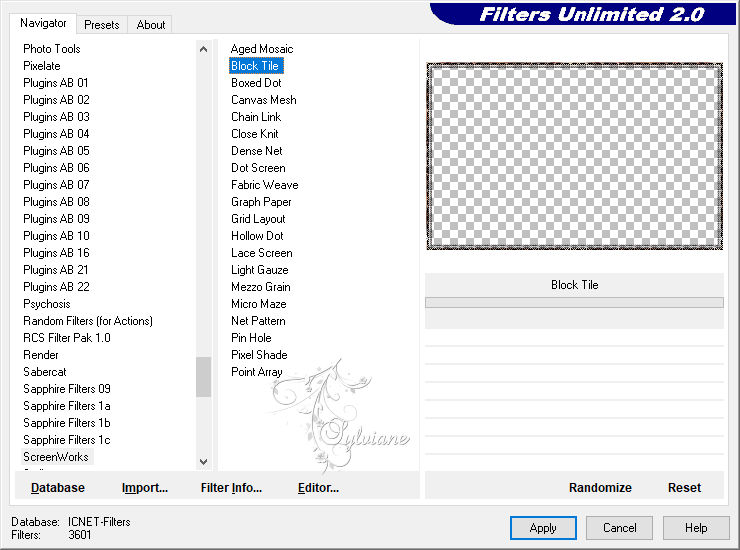Select the ScreenWorks category
The height and width of the screenshot is (550, 740).
point(56,457)
